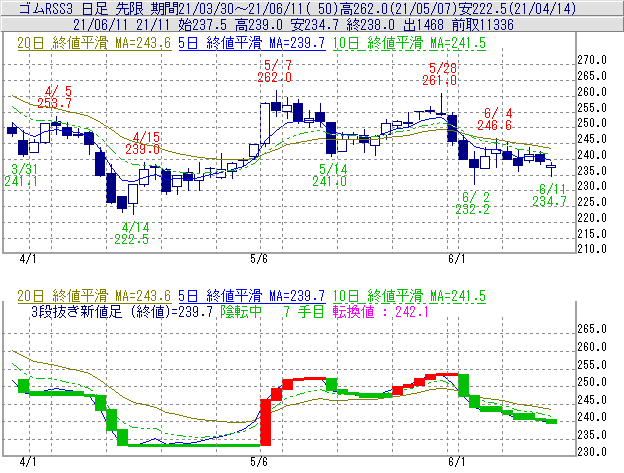Click the 6/1 date label under the upper chart
This screenshot has height=473, width=624.
click(x=456, y=259)
